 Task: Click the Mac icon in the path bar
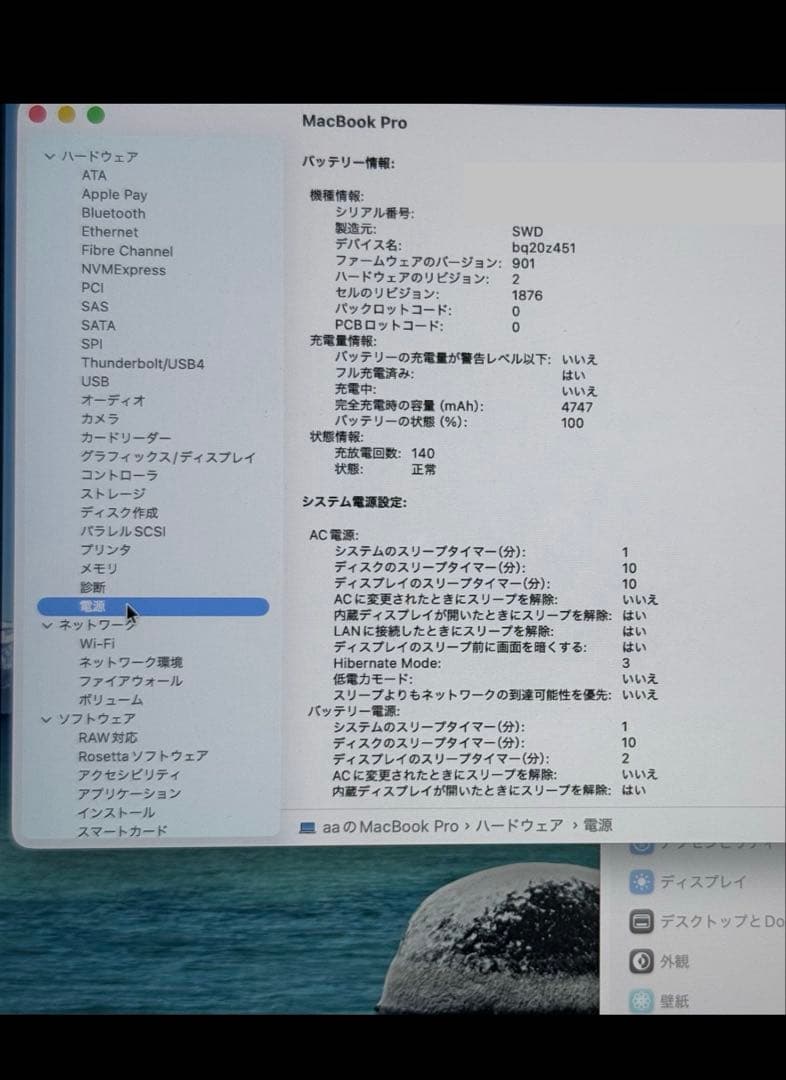pyautogui.click(x=307, y=827)
